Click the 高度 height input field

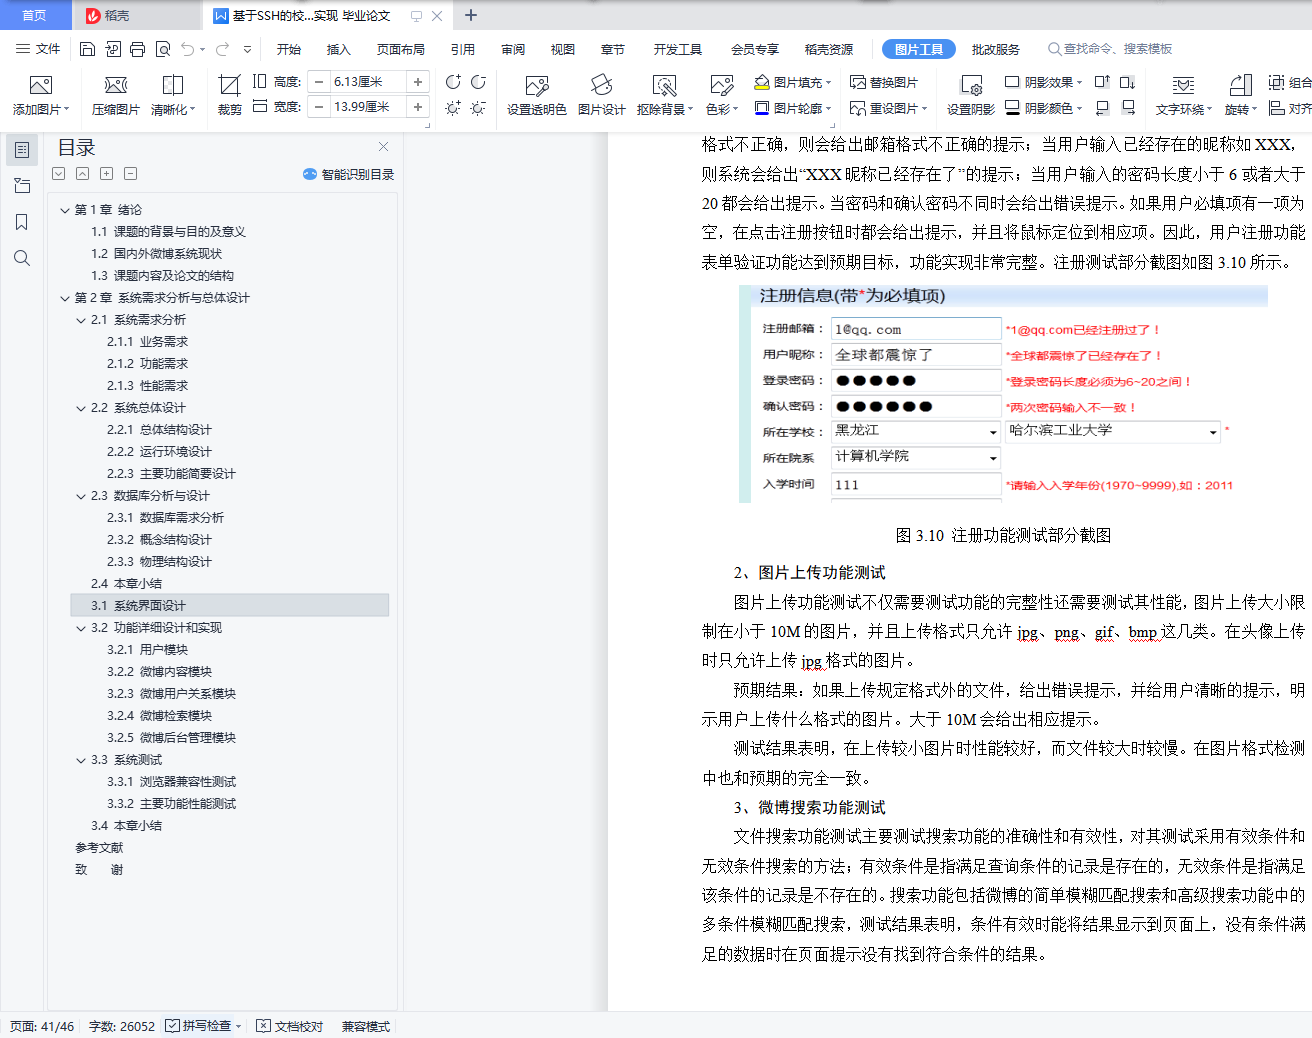pos(368,82)
